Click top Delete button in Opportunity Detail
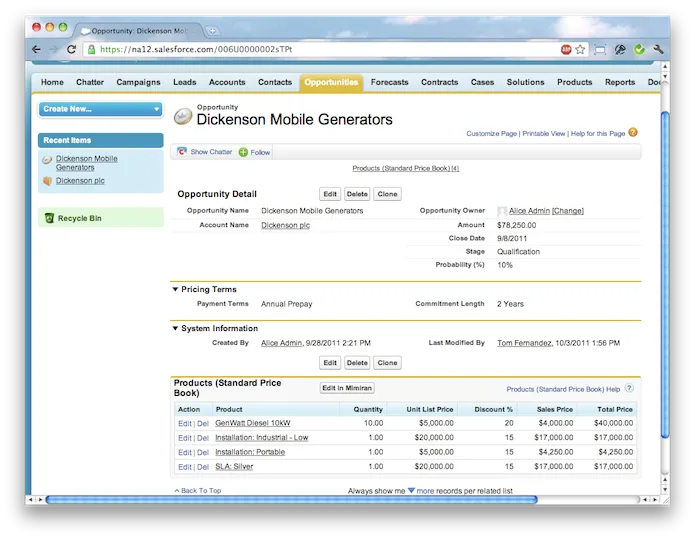695x539 pixels. click(x=357, y=194)
